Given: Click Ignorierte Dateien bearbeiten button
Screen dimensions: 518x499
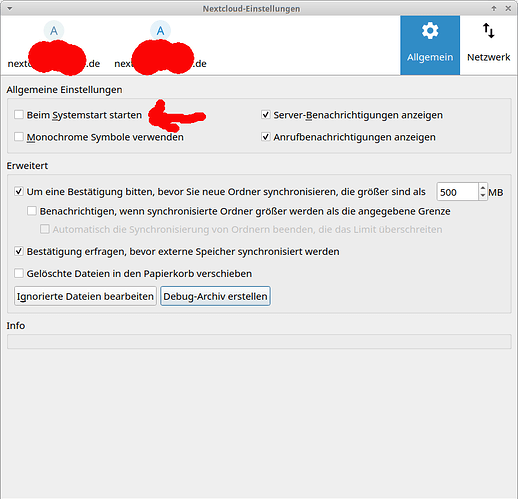Looking at the screenshot, I should (85, 296).
